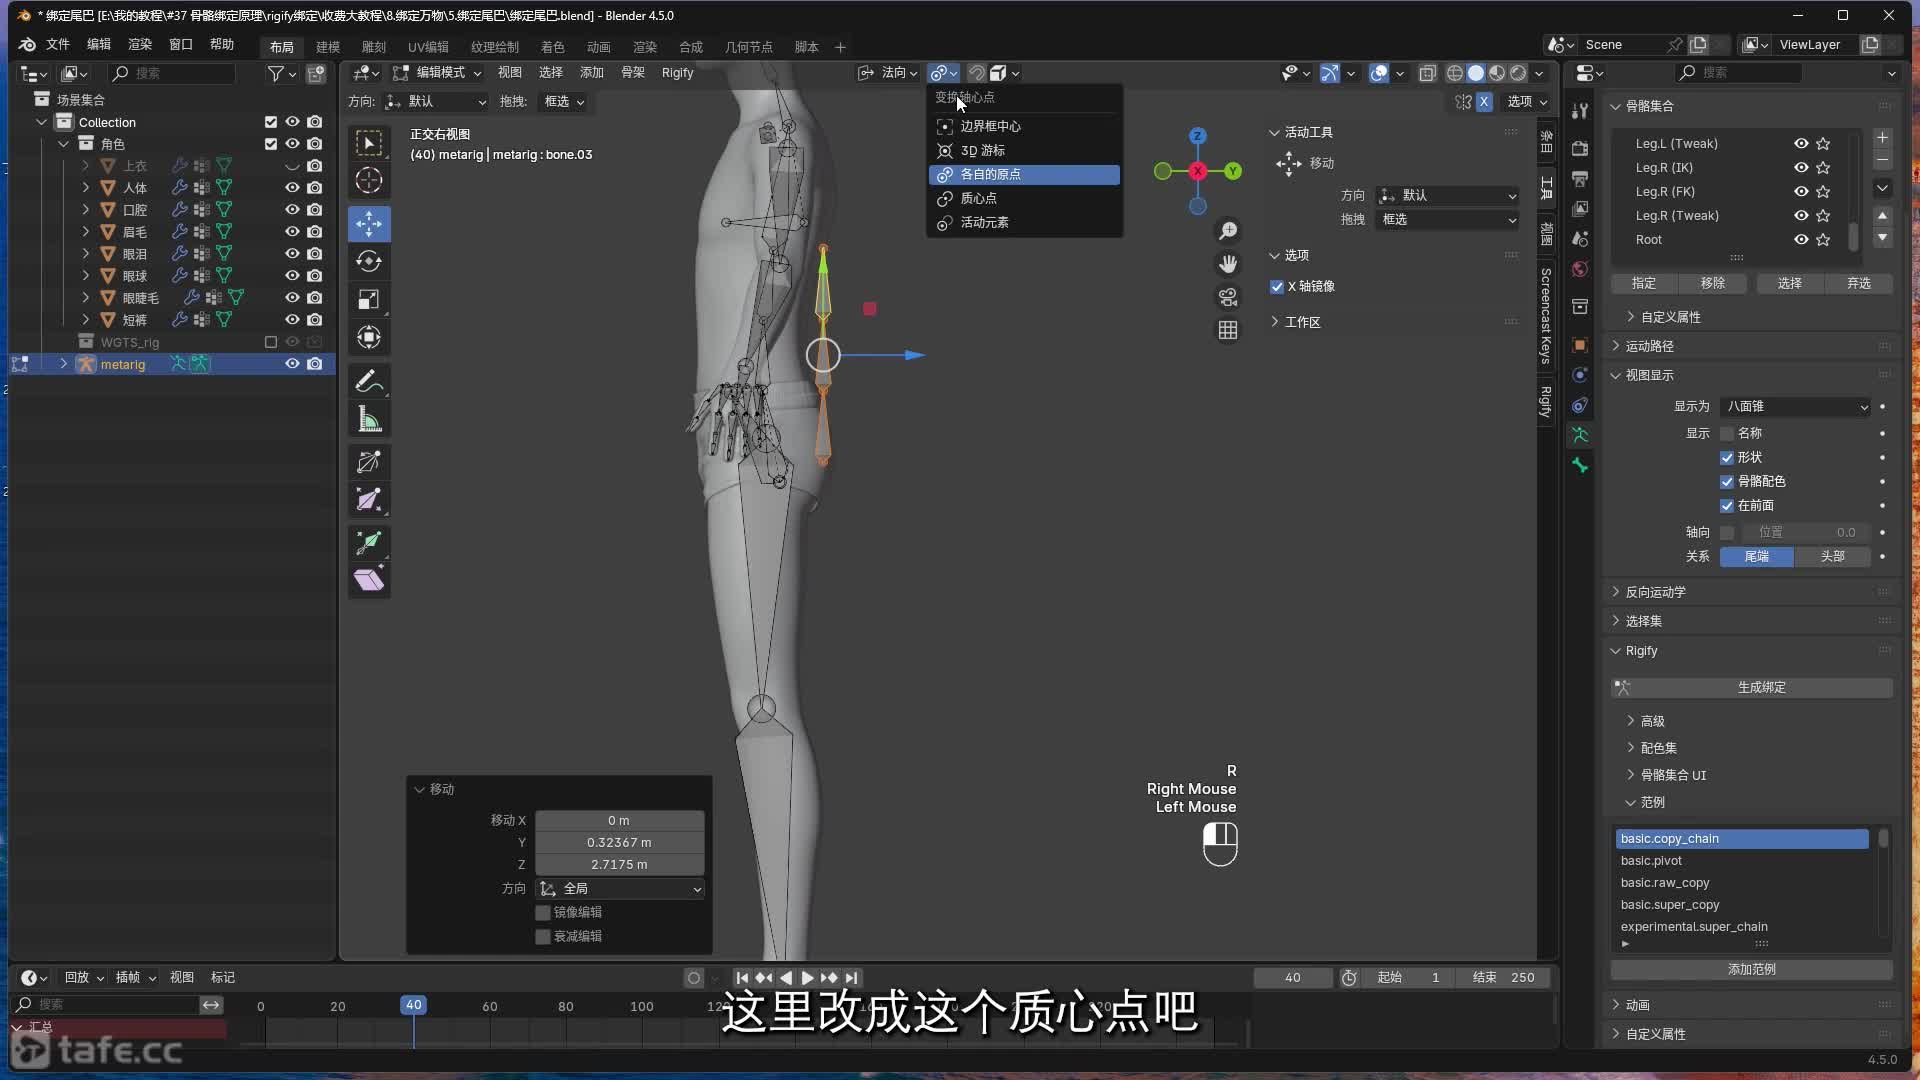1920x1080 pixels.
Task: Click 指定 bone collection button
Action: (1643, 284)
